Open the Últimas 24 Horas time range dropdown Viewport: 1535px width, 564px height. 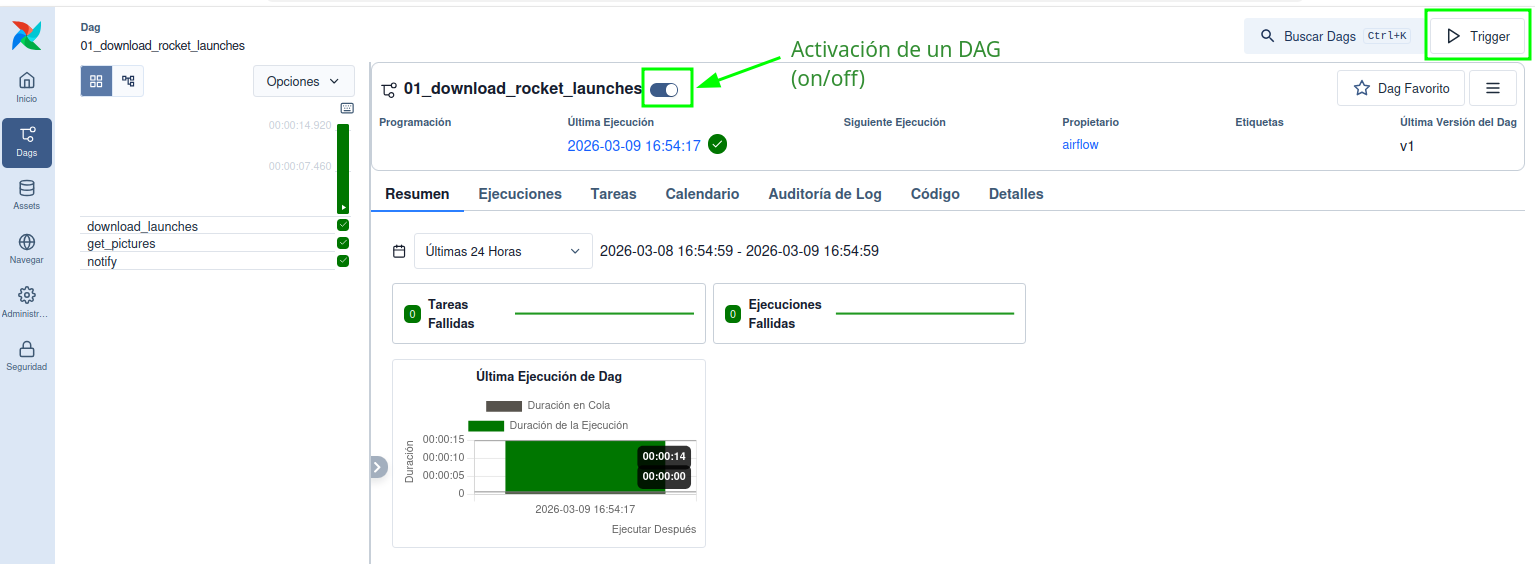coord(503,251)
